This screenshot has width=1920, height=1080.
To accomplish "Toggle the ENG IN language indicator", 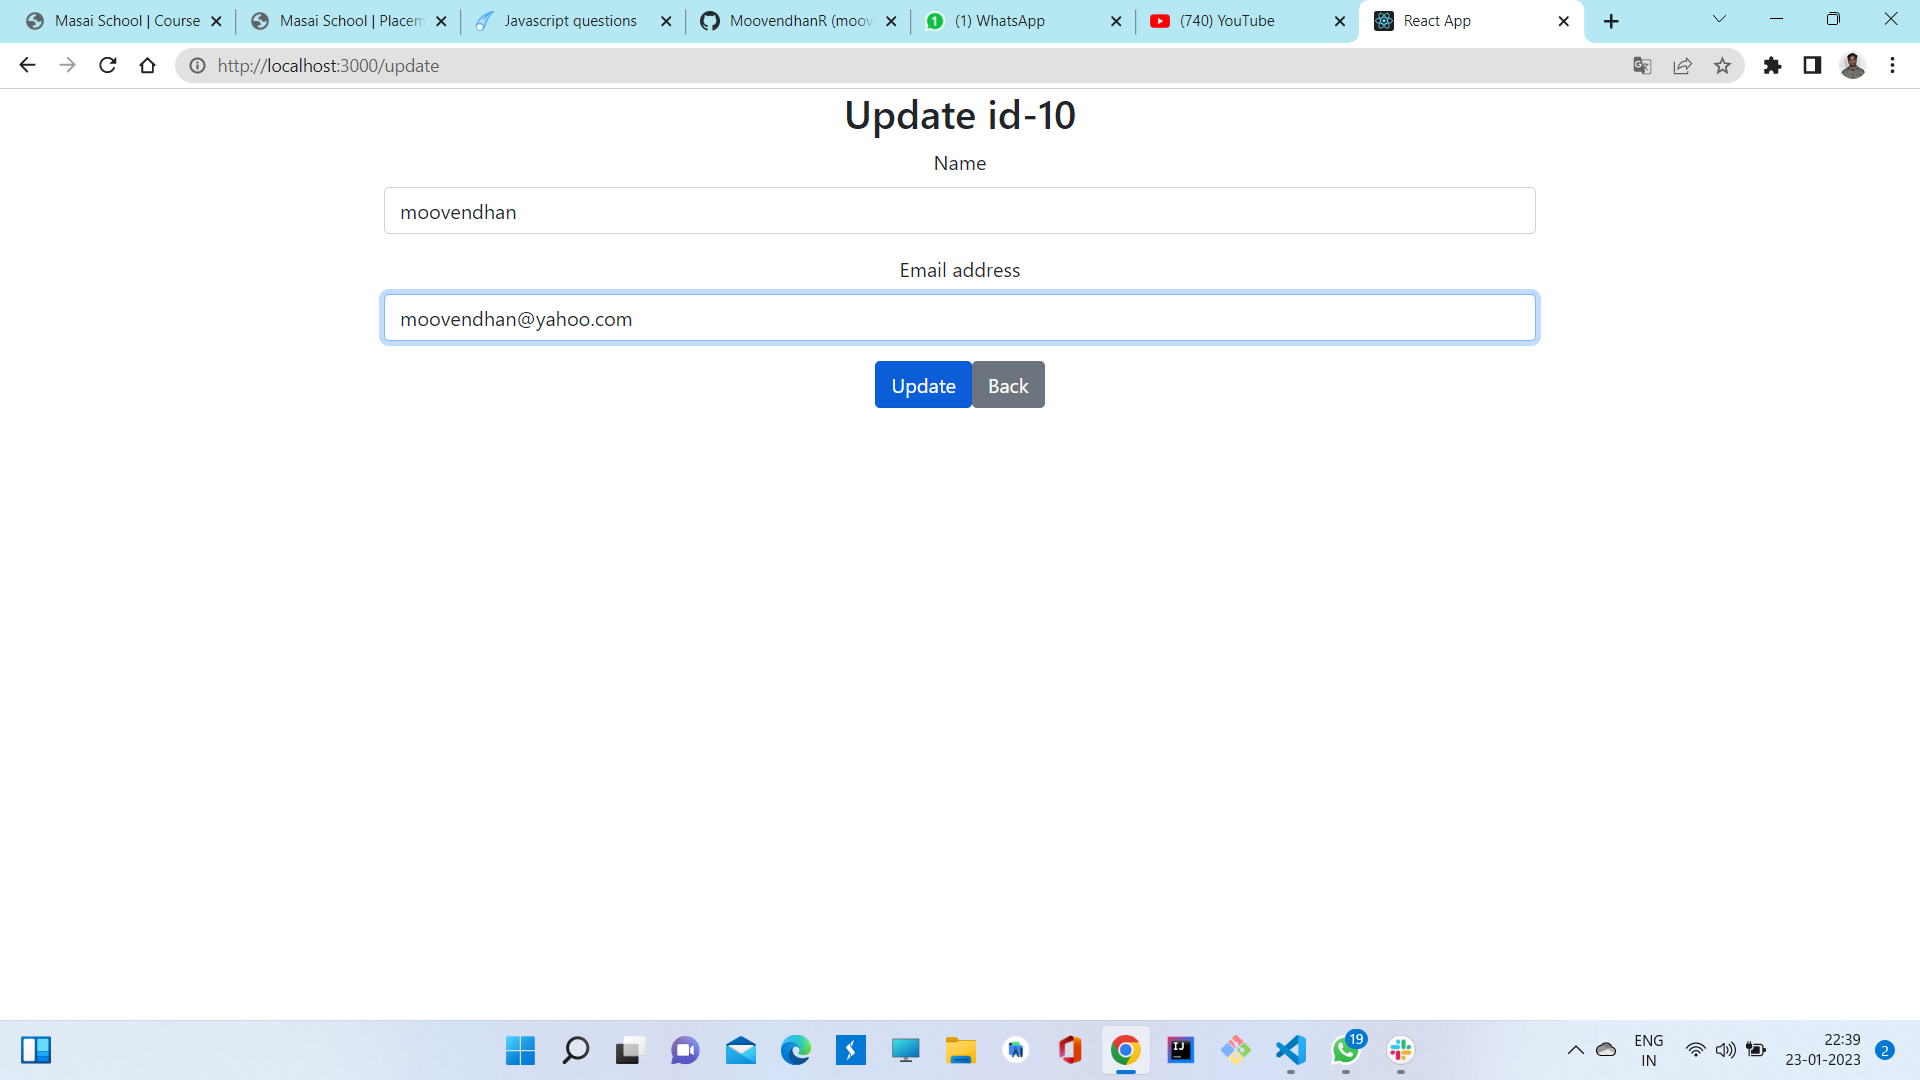I will point(1647,1050).
